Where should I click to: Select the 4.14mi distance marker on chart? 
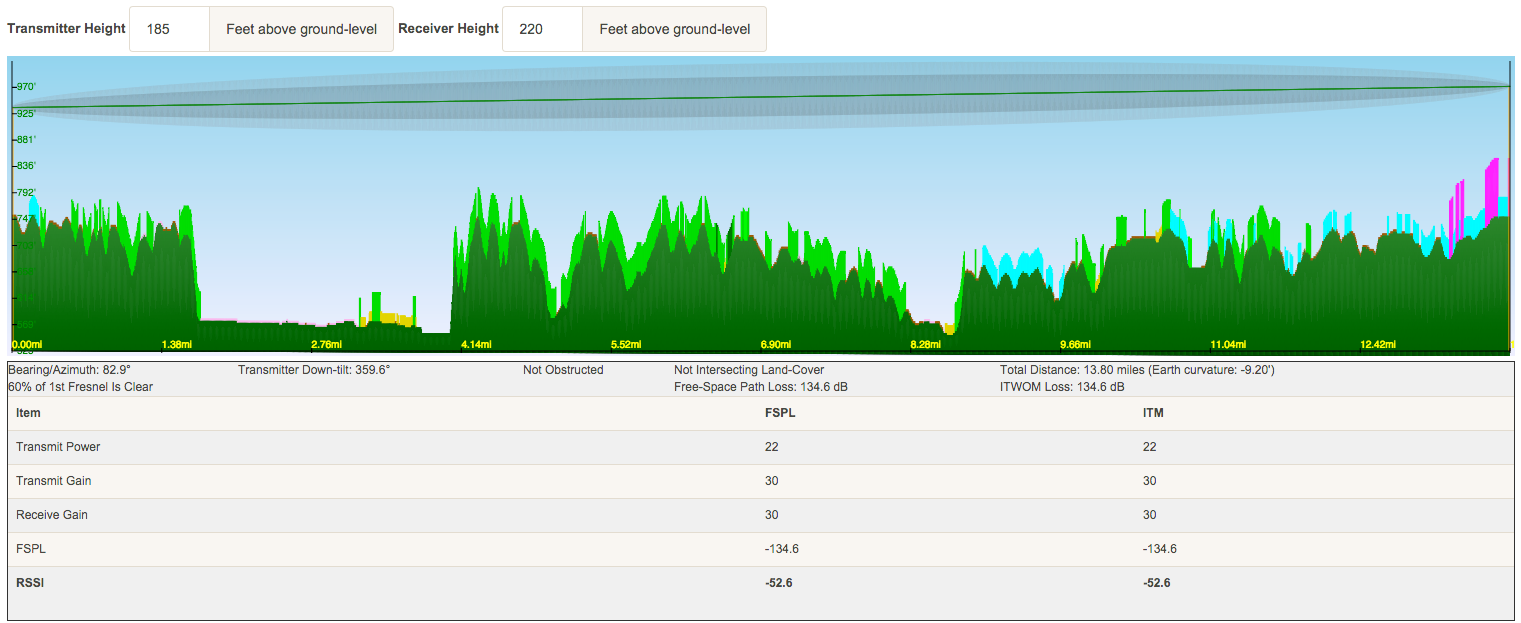click(x=476, y=344)
